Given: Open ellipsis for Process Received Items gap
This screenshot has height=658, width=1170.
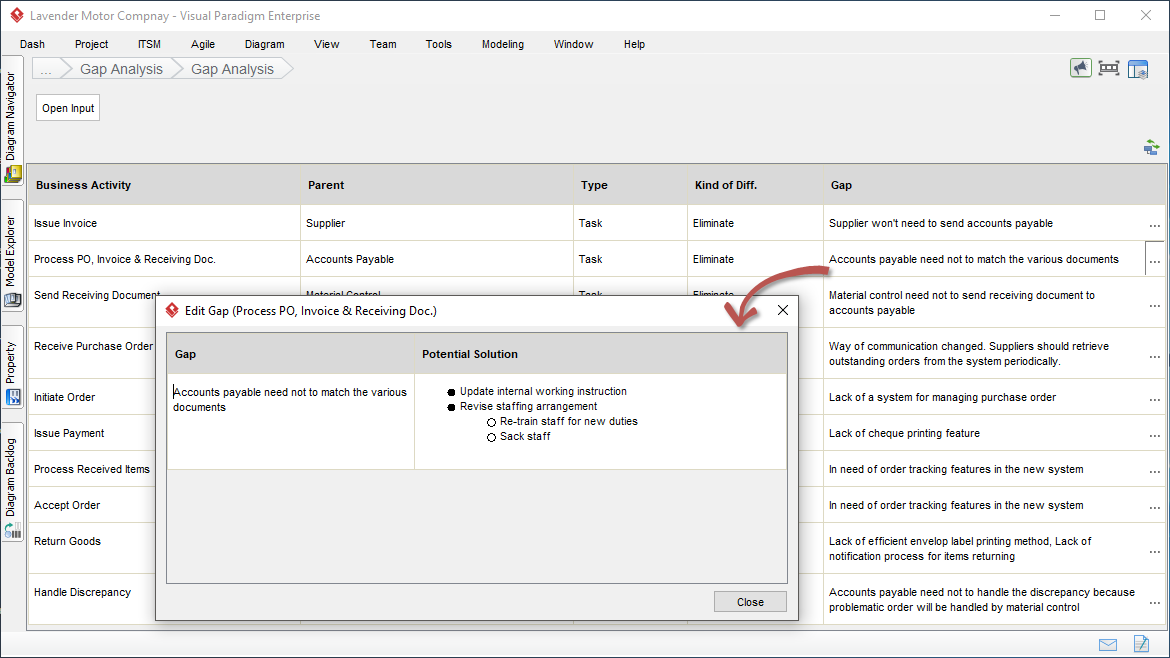Looking at the screenshot, I should coord(1154,471).
